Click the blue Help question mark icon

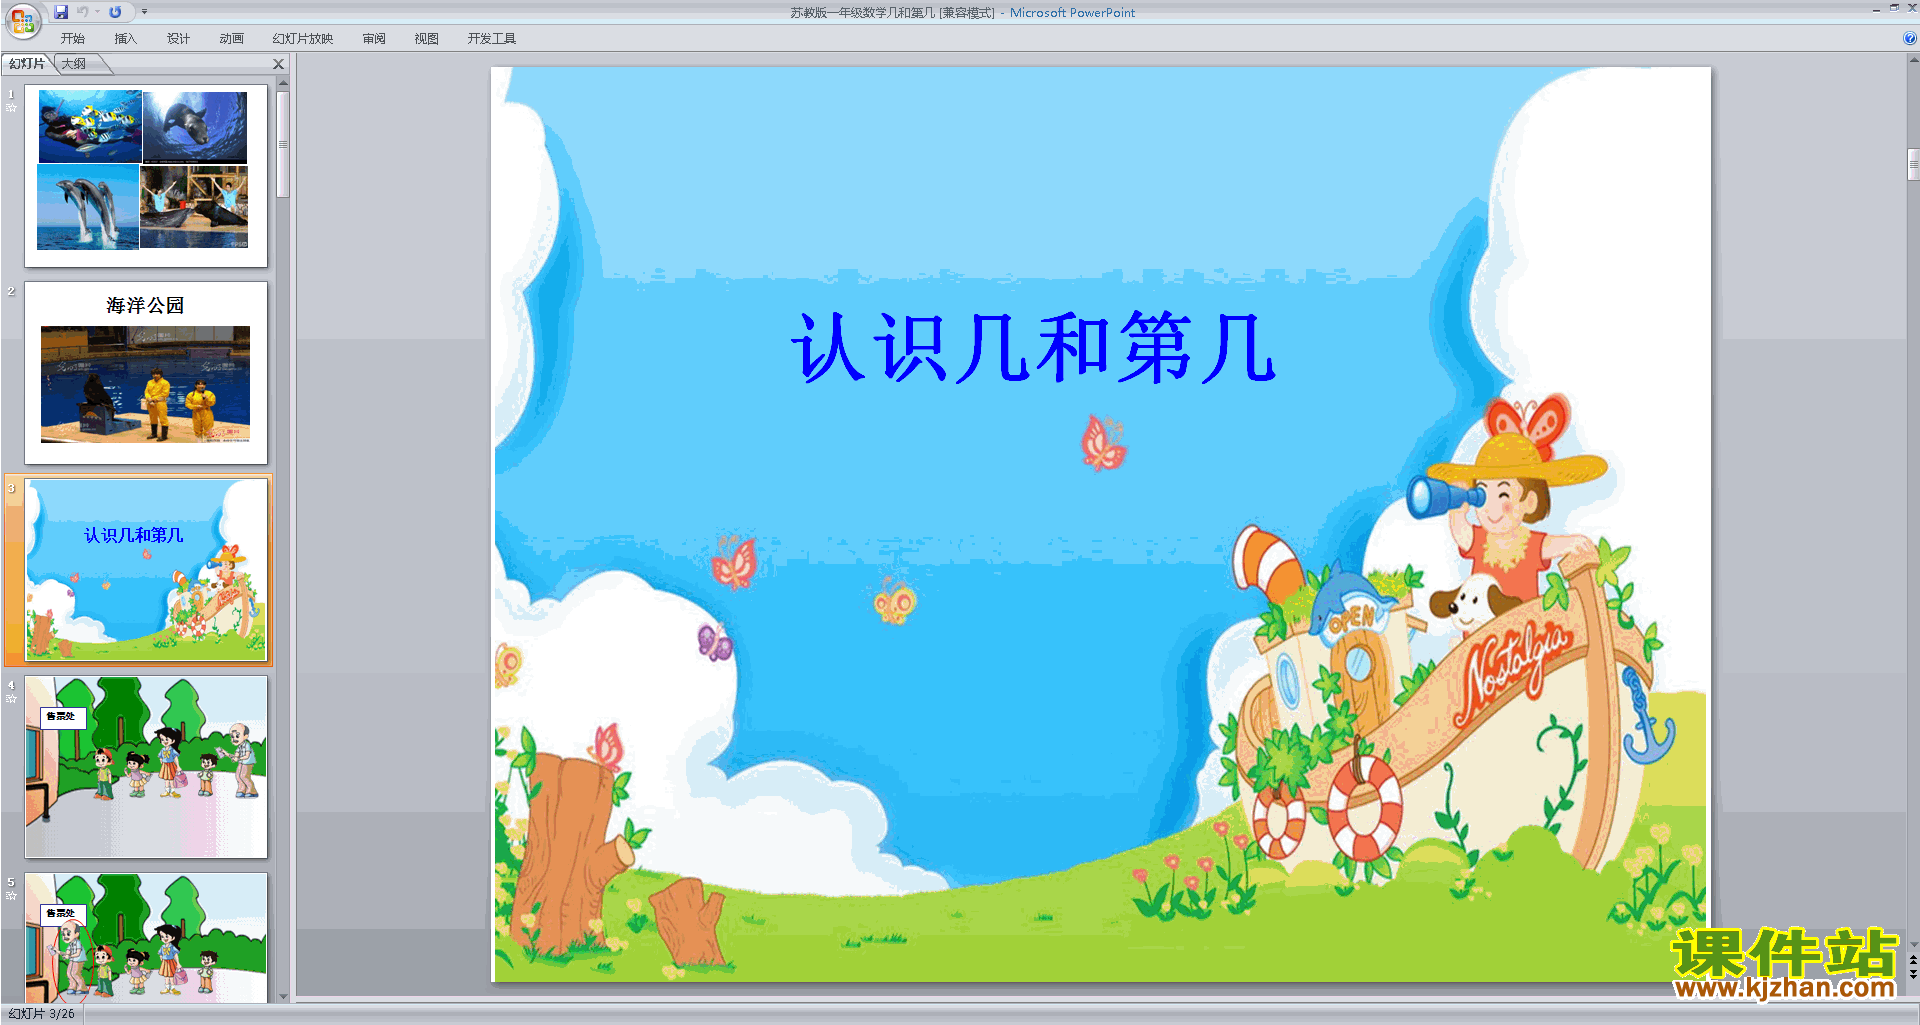(x=1910, y=38)
